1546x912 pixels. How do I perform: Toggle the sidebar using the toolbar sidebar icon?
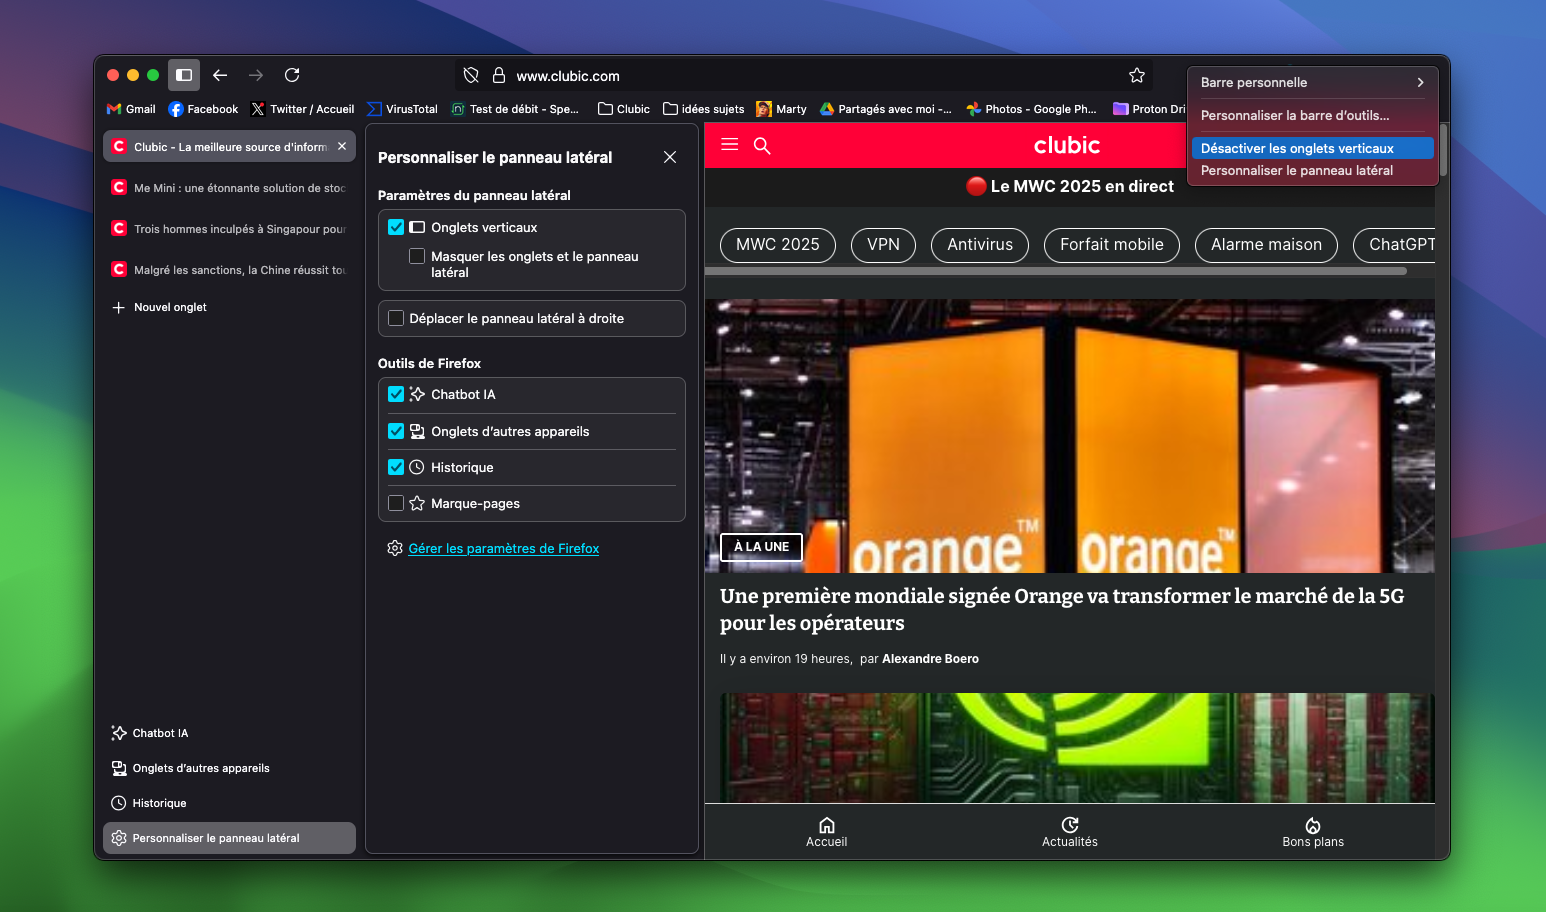pyautogui.click(x=184, y=75)
